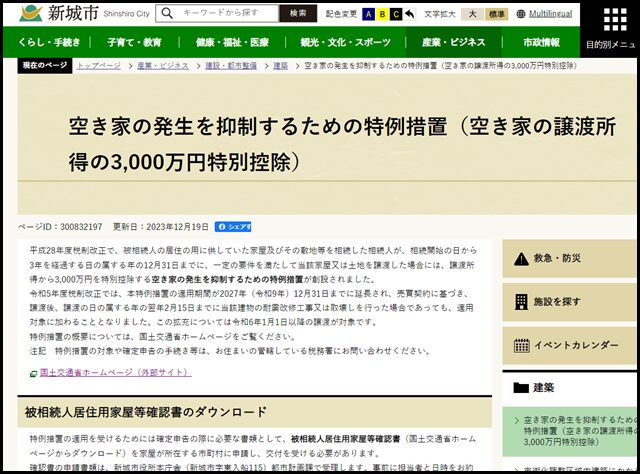640x474 pixels.
Task: Open 国土交通省ホームページ external link
Action: point(116,372)
